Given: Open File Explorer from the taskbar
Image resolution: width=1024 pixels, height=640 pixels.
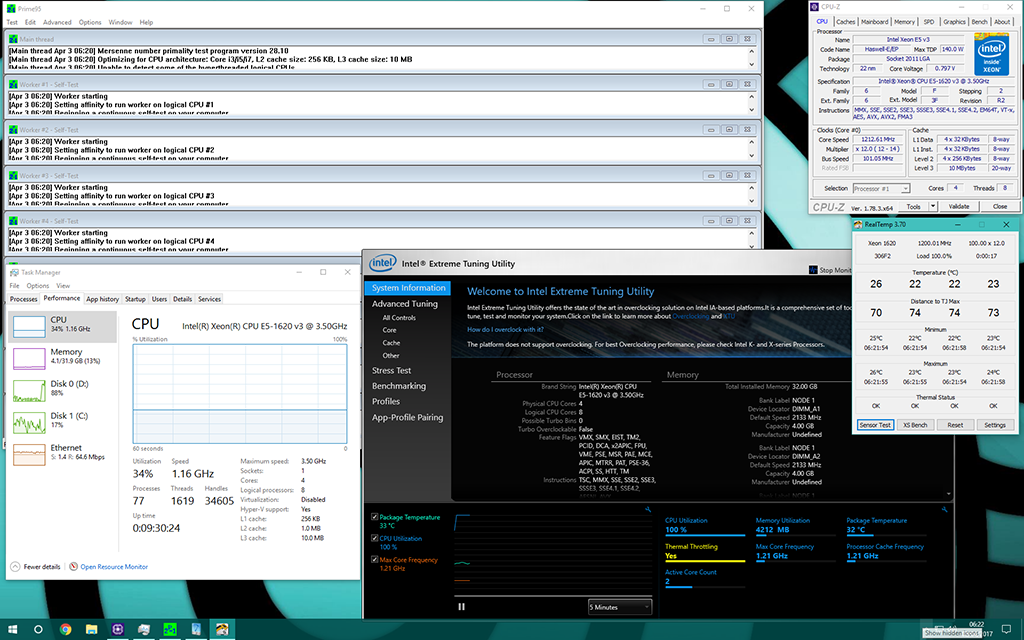Looking at the screenshot, I should tap(91, 630).
